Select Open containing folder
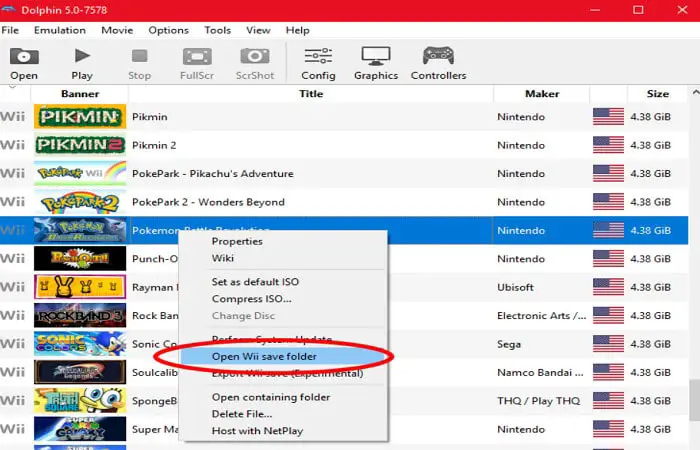 (x=271, y=397)
